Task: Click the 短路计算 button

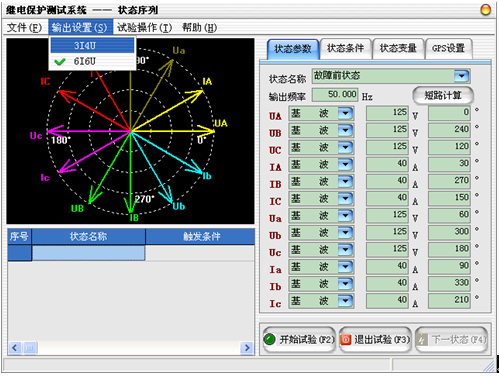Action: 443,96
